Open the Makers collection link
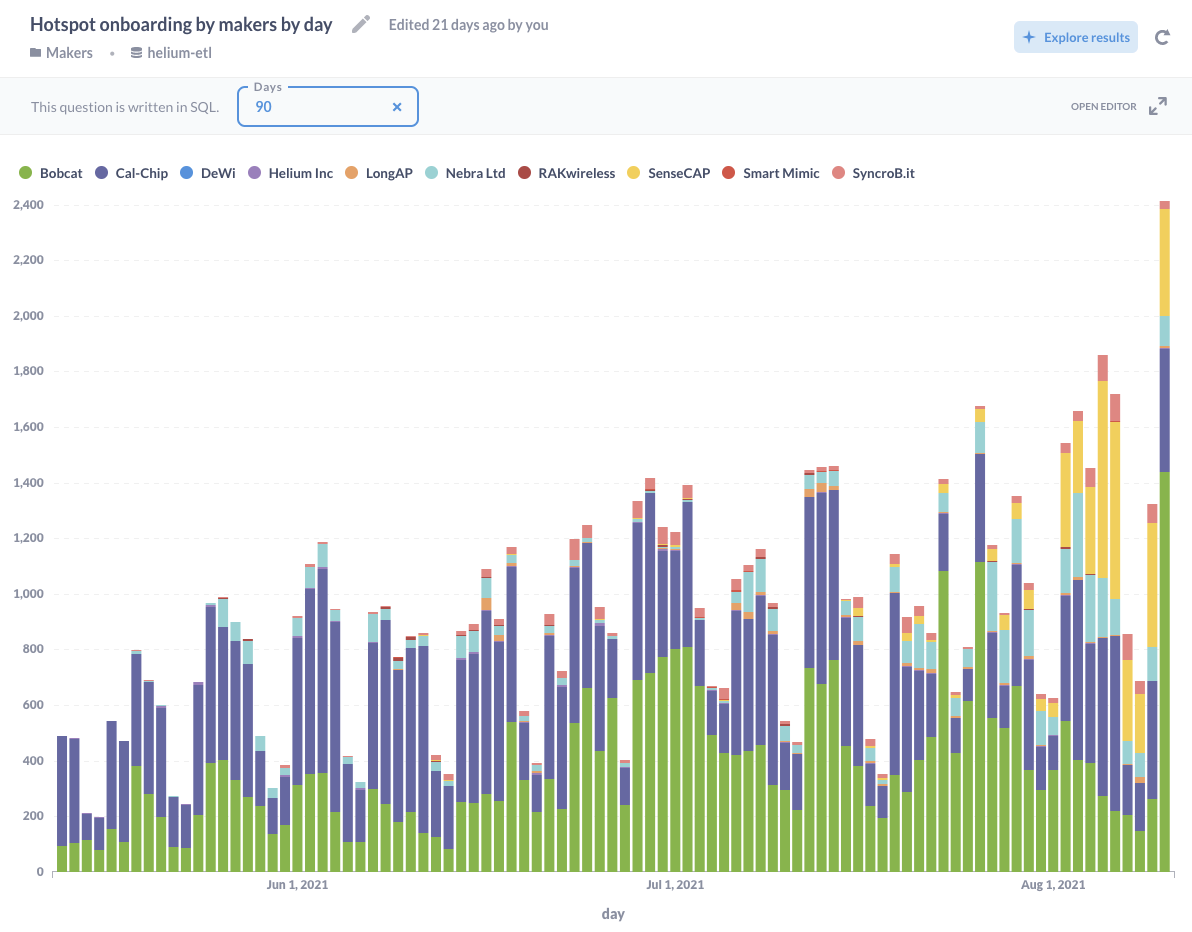The height and width of the screenshot is (932, 1192). click(69, 52)
